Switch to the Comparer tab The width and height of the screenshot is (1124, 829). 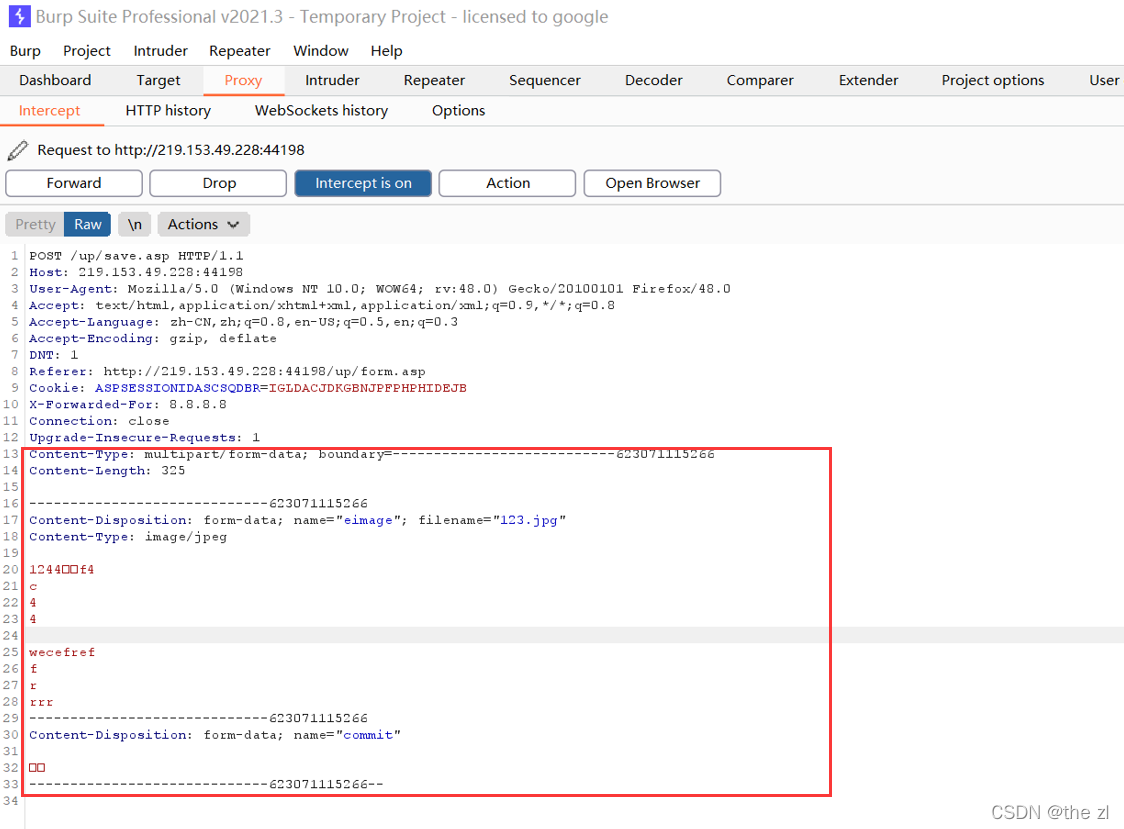[x=760, y=80]
